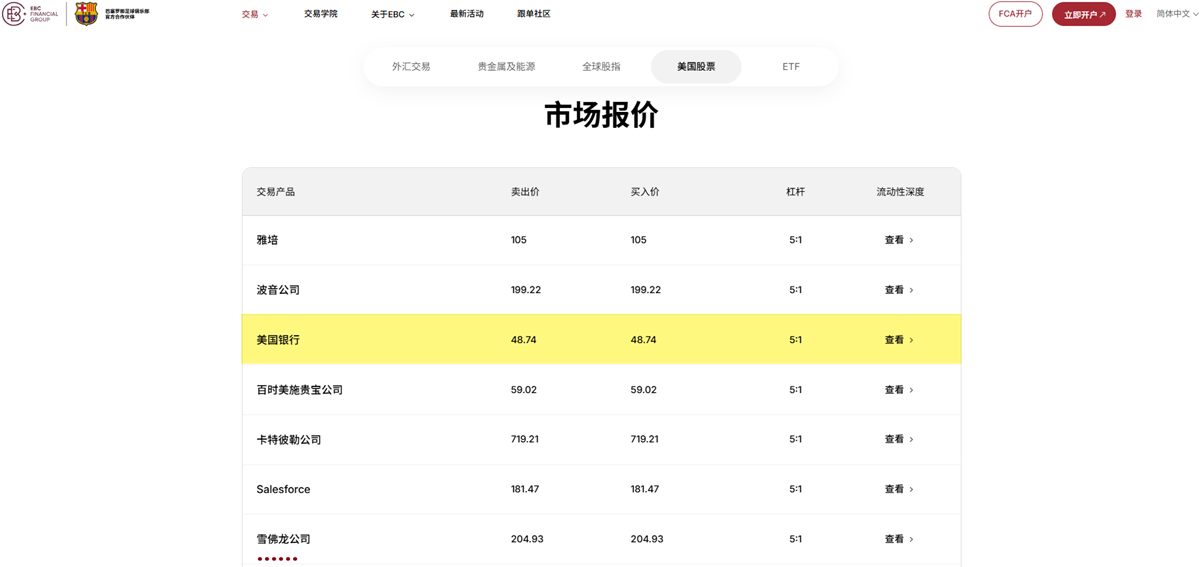
Task: Click the 美国银行 product name
Action: pos(278,340)
